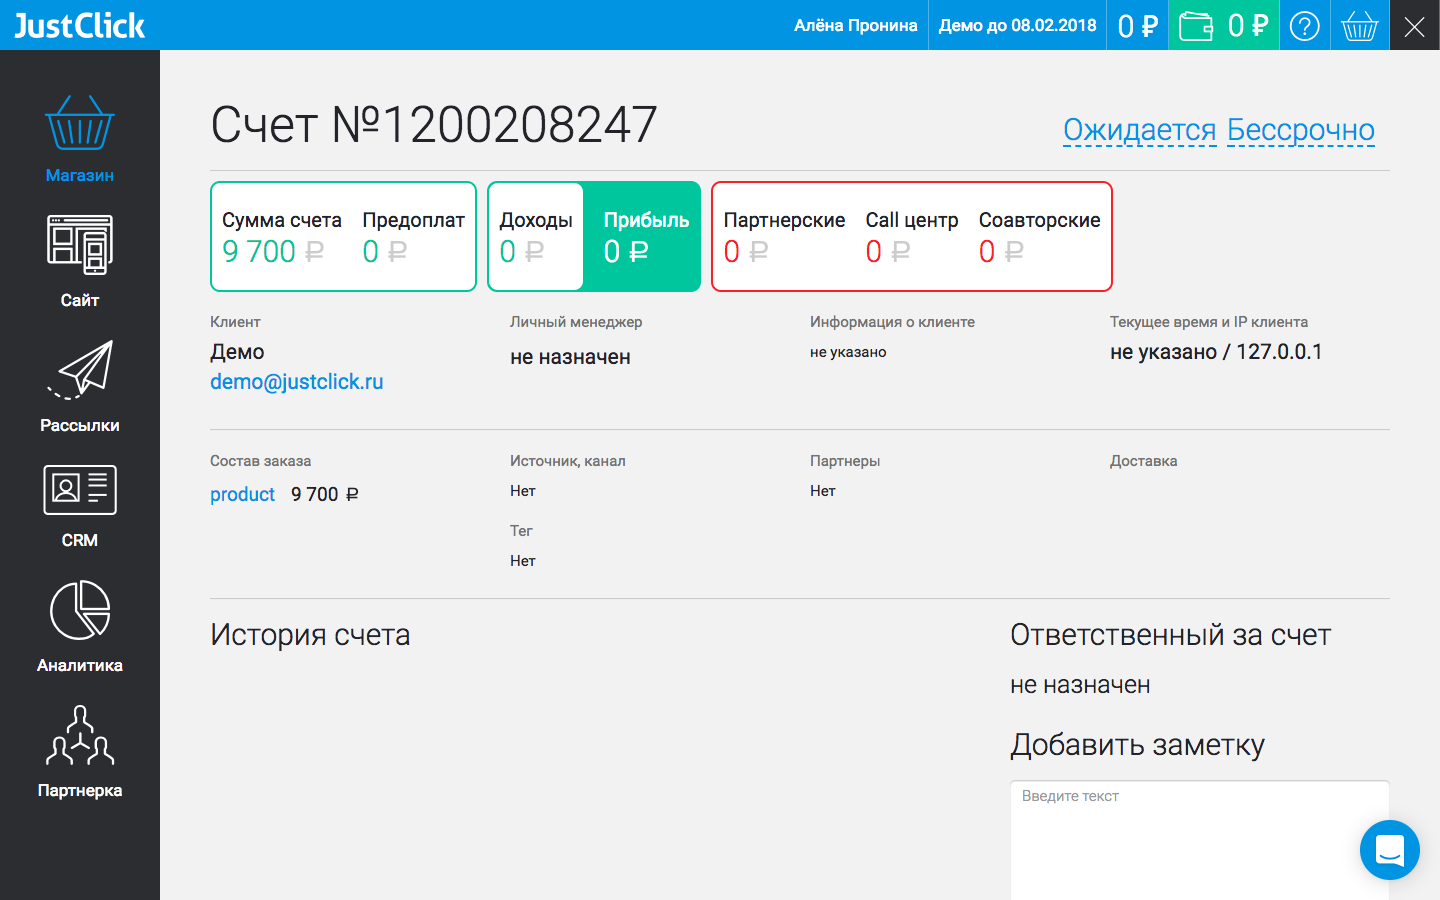Screen dimensions: 1440x900
Task: Change the Ожидается invoice status
Action: click(1139, 130)
